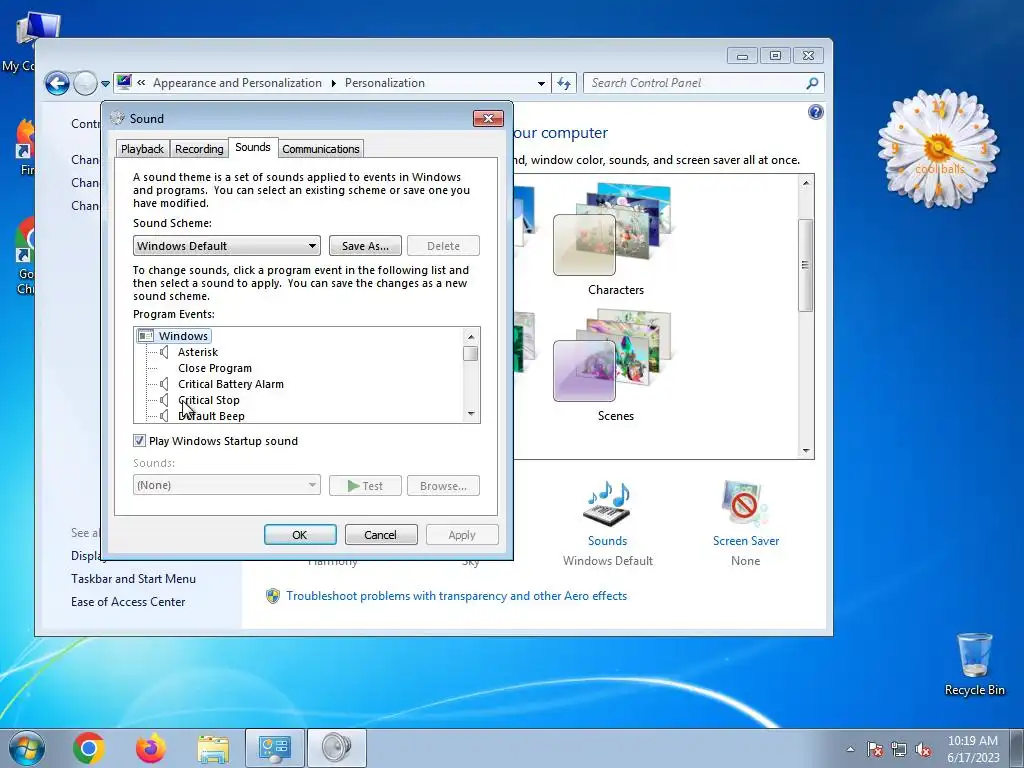The width and height of the screenshot is (1024, 768).
Task: Click Cancel in the Sound dialog
Action: pyautogui.click(x=381, y=535)
